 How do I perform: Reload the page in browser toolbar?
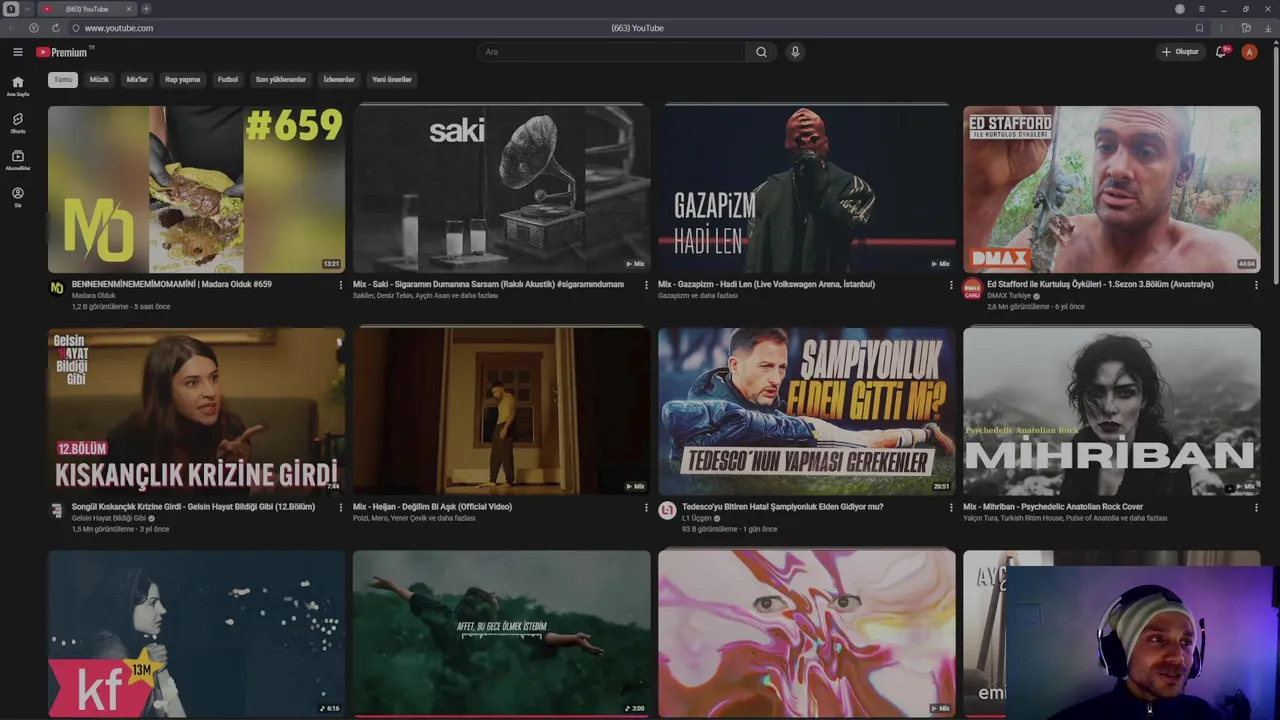point(55,28)
